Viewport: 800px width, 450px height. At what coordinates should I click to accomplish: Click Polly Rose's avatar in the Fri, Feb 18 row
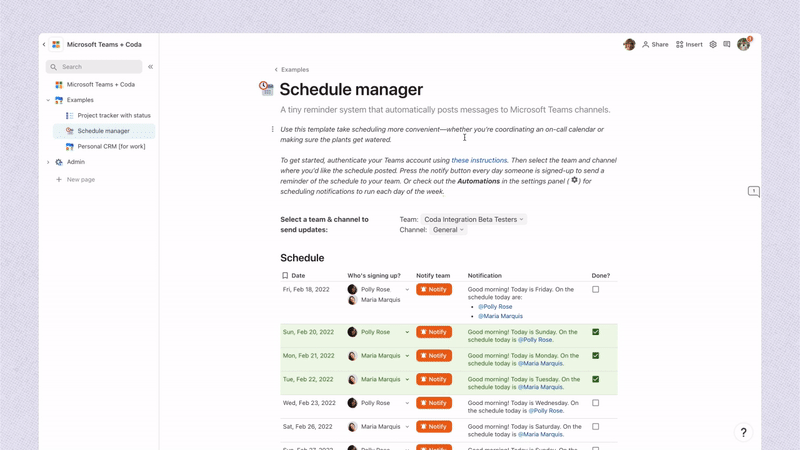pos(352,289)
